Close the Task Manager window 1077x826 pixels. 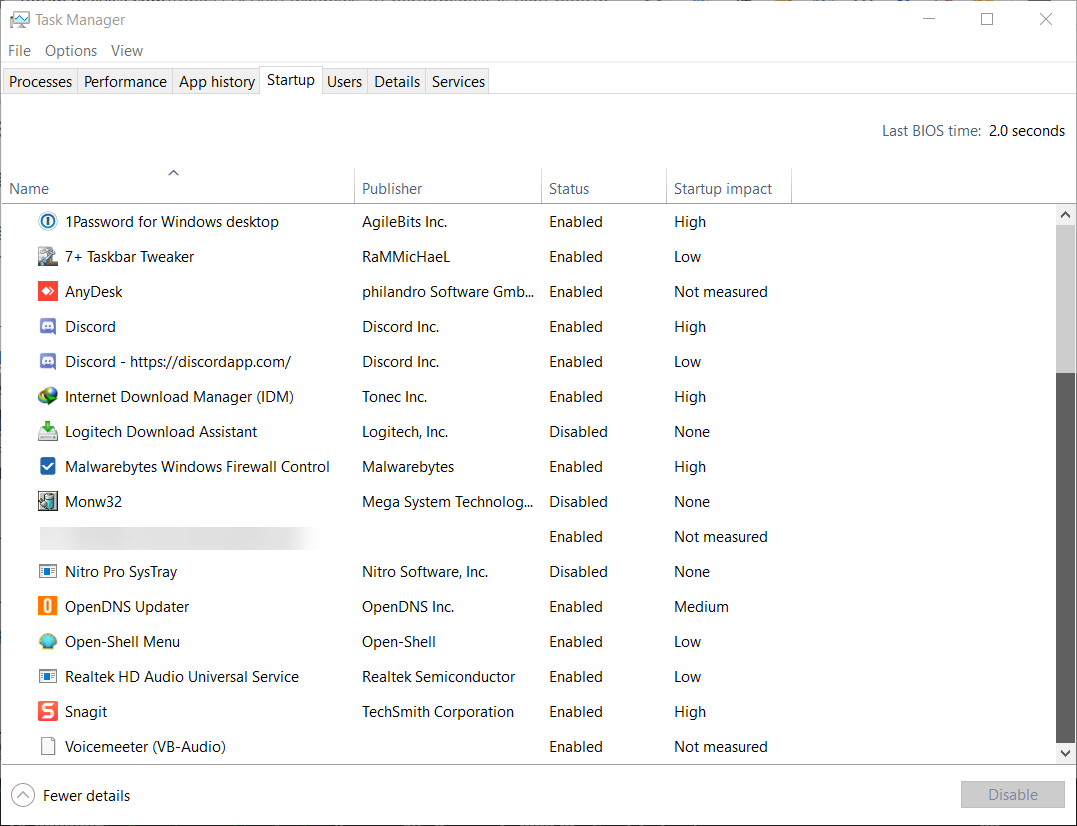coord(1045,19)
